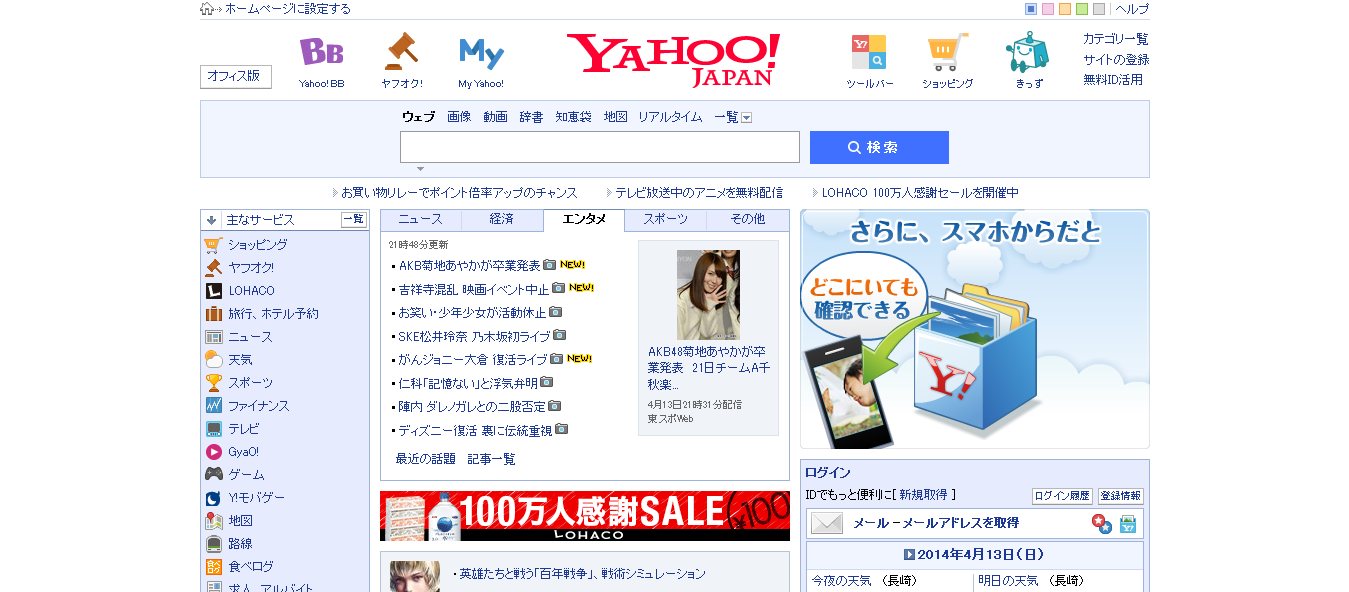Screen dimensions: 1349x592
Task: Open the ショッピング cart icon in header
Action: pos(947,51)
